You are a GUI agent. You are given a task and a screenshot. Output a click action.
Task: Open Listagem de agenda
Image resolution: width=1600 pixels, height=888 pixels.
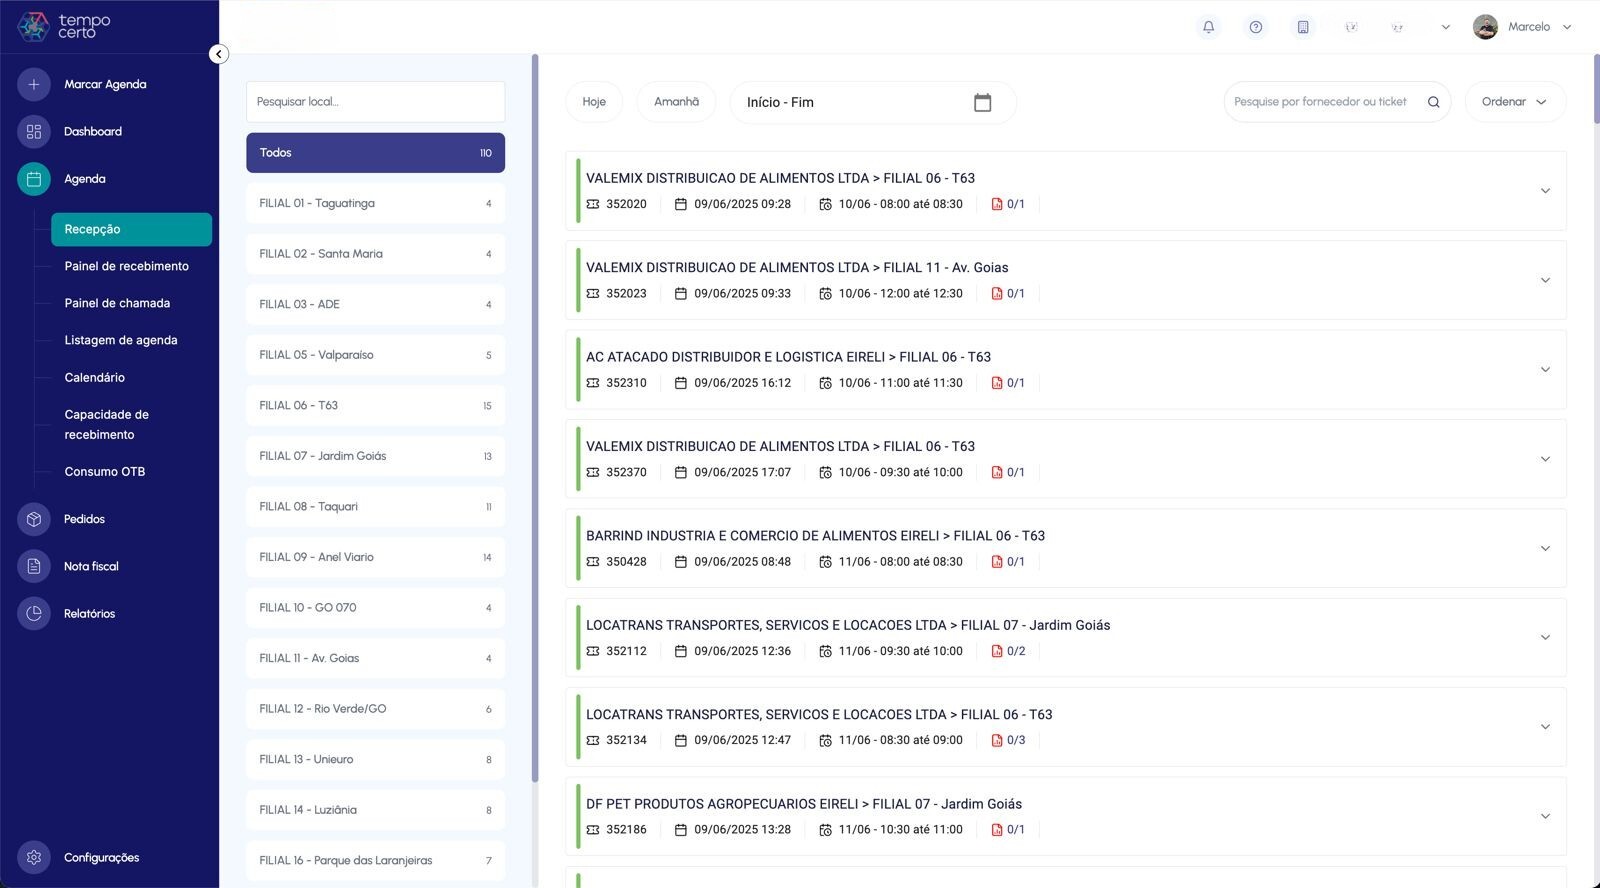point(121,340)
